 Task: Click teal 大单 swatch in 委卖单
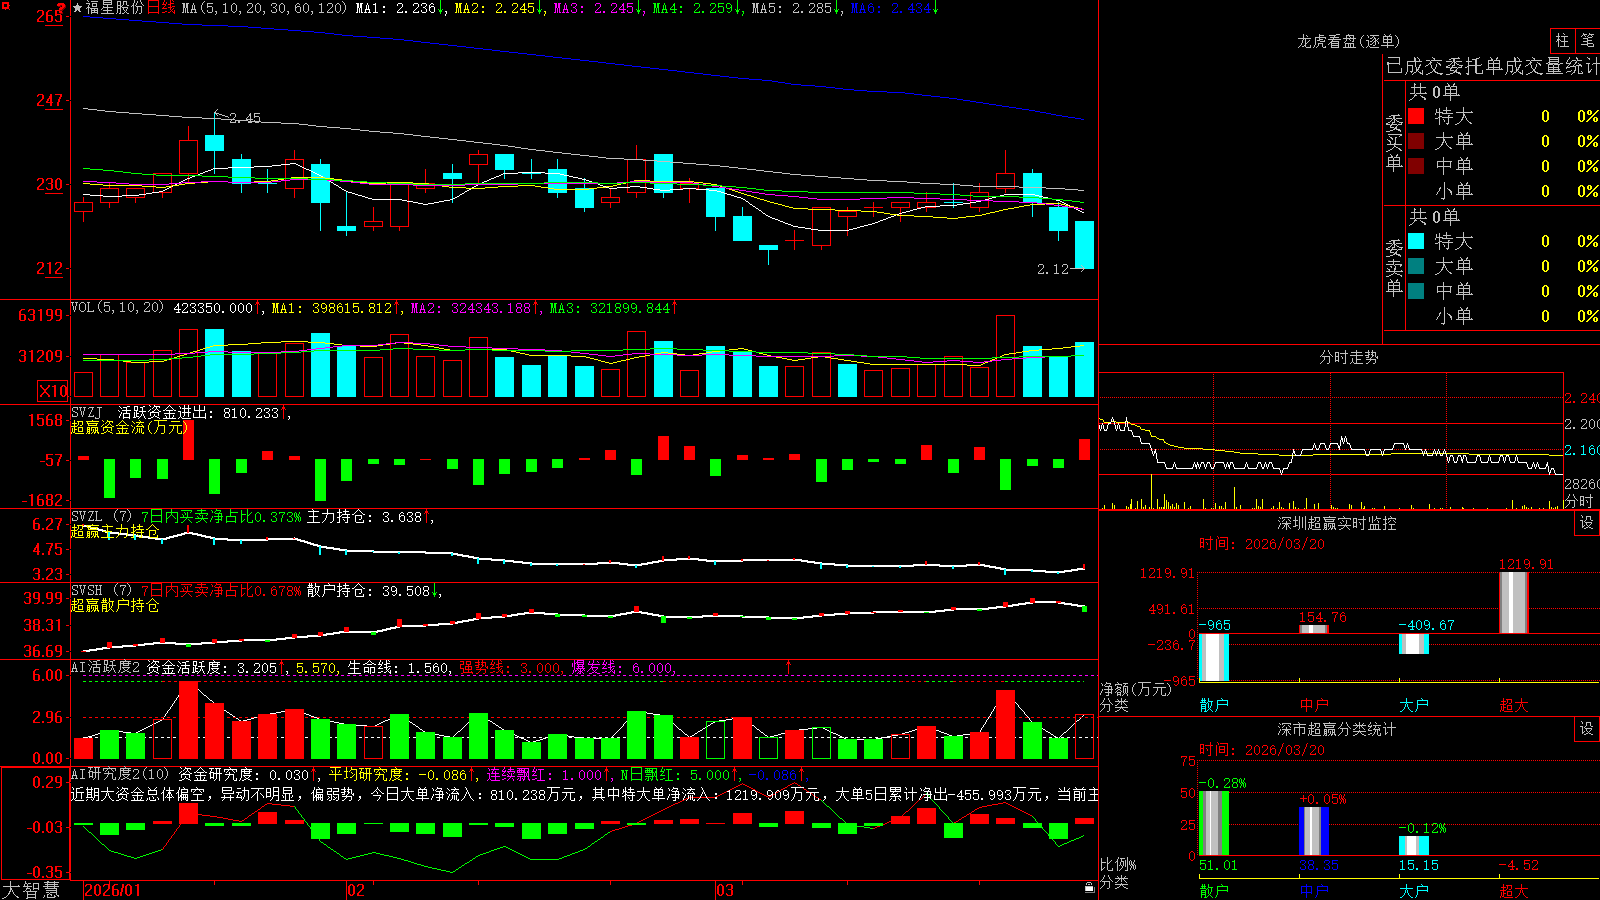point(1416,266)
